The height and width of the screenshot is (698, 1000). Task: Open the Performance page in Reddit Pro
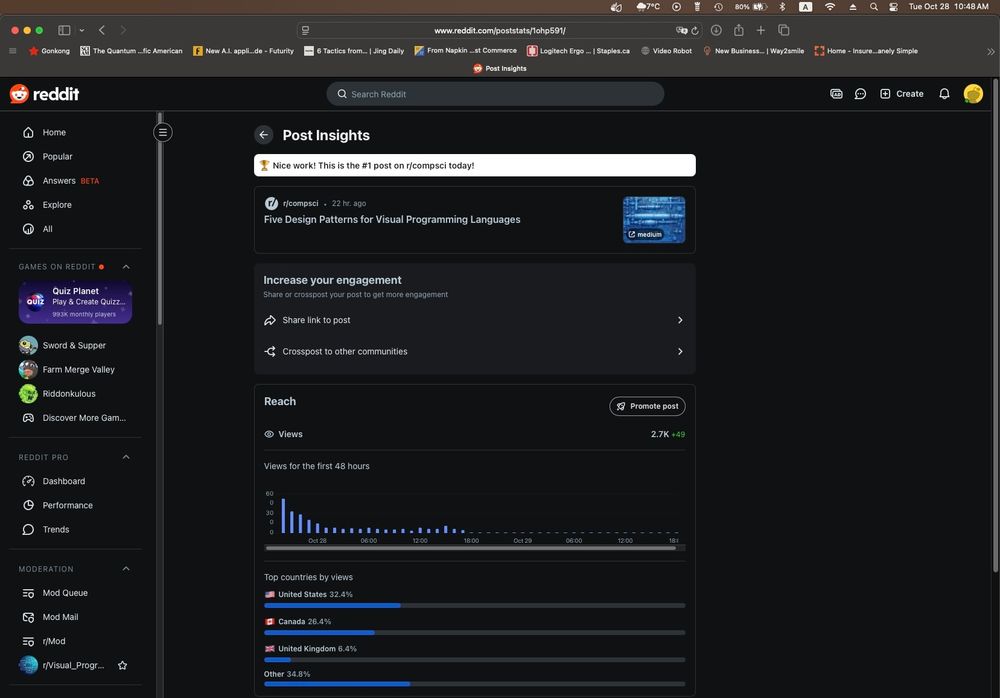[67, 505]
